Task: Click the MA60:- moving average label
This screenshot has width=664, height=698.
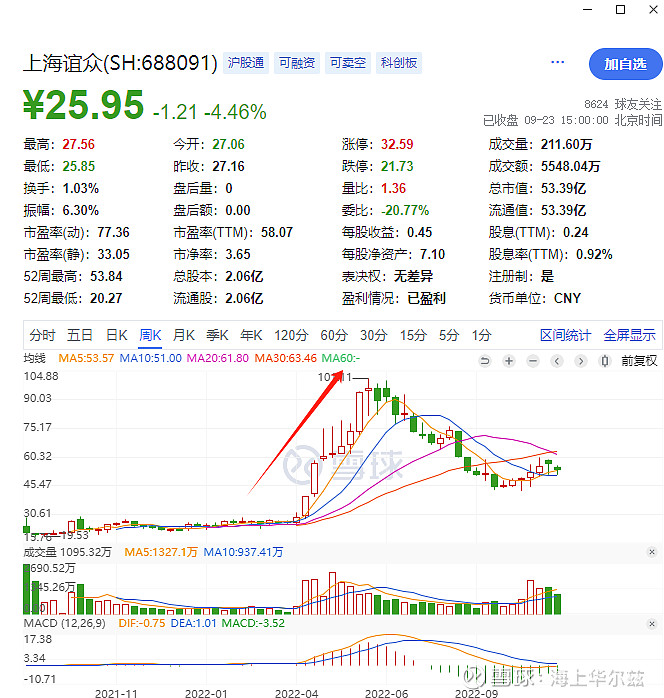Action: tap(341, 358)
